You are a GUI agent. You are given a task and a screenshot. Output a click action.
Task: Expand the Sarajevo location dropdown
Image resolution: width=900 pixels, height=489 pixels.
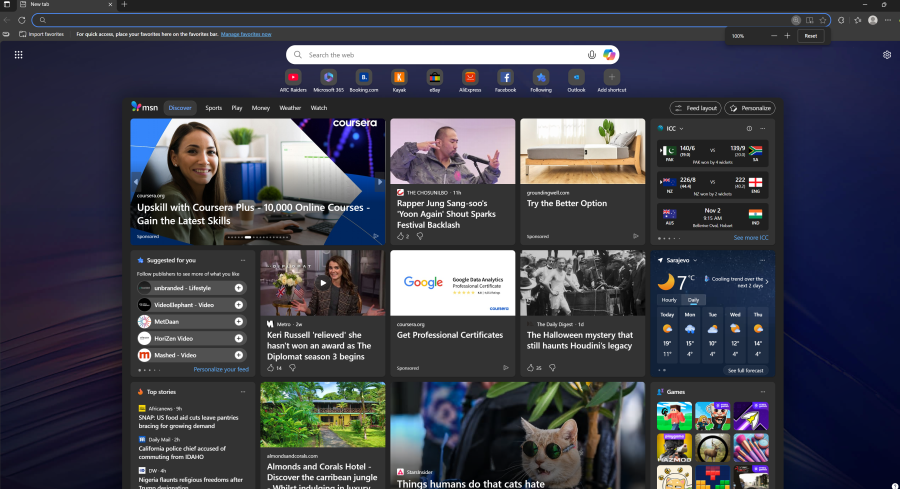click(695, 261)
